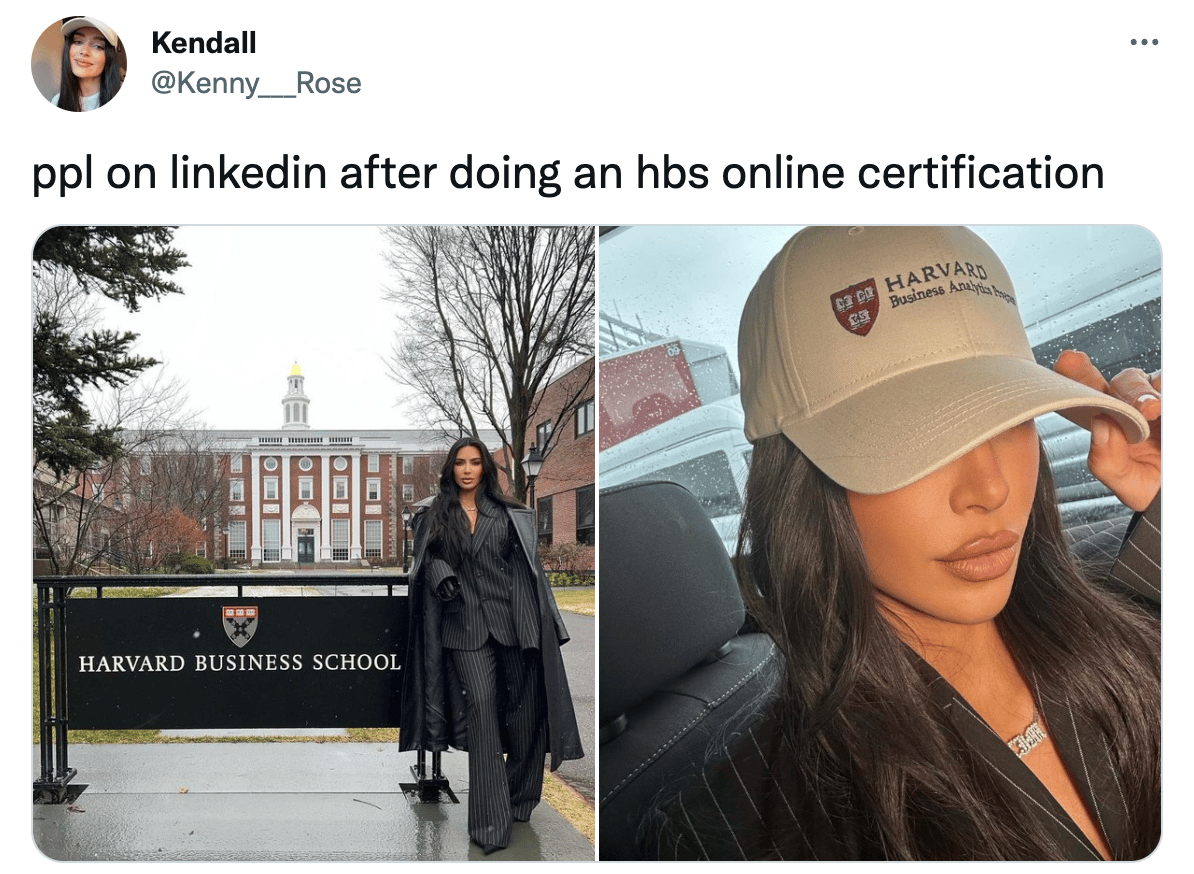Open the left Harvard Business School photo
Viewport: 1194px width, 874px height.
pyautogui.click(x=314, y=544)
